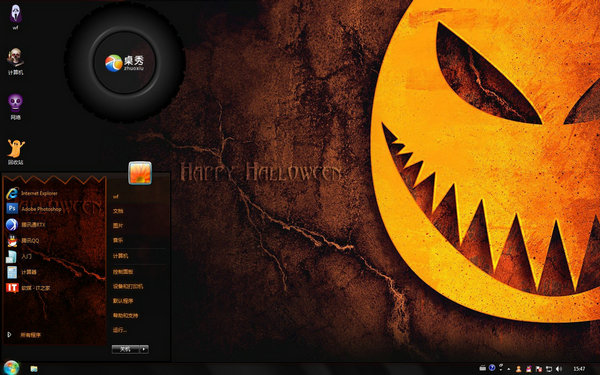Open the skull Computer icon on desktop
Viewport: 600px width, 375px height.
pos(15,61)
